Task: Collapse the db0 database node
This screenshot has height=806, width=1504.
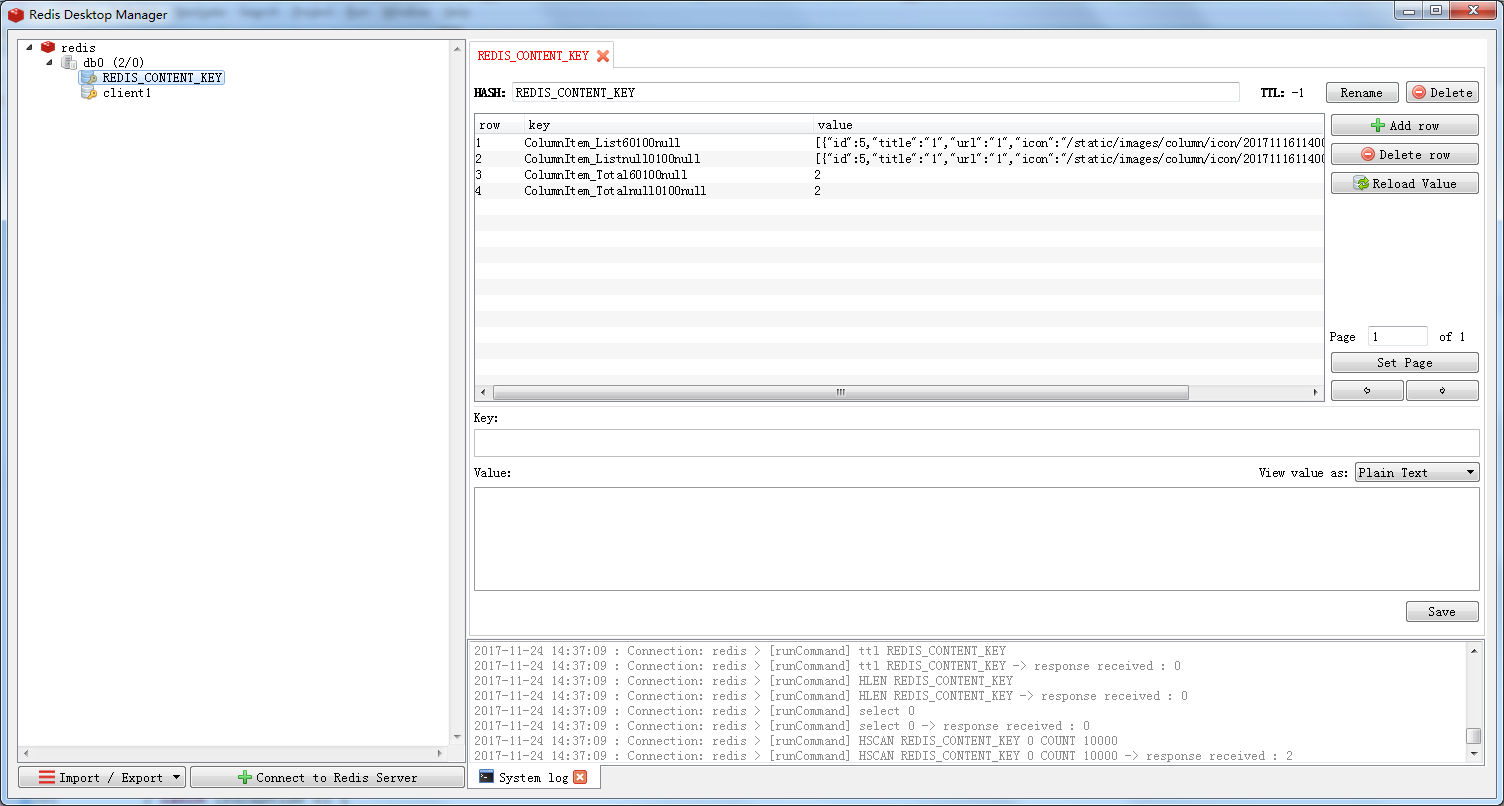Action: coord(50,62)
